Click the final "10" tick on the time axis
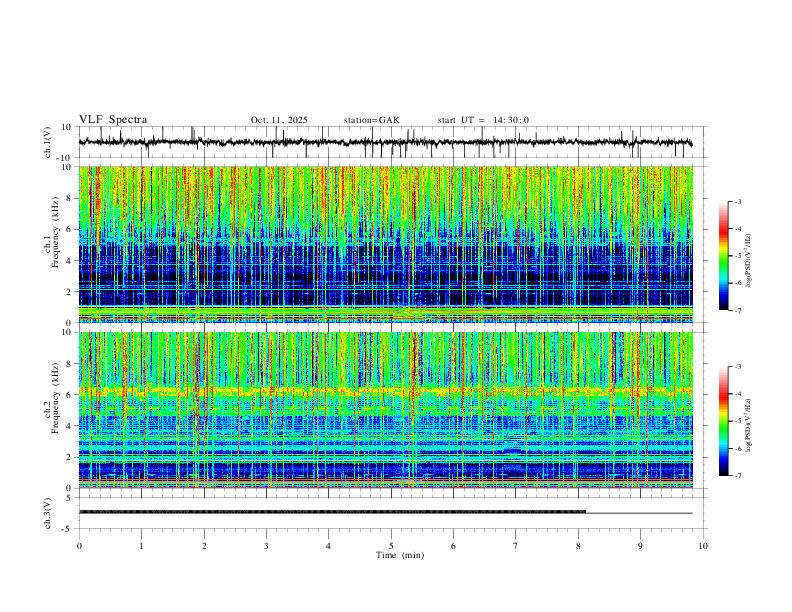 pyautogui.click(x=703, y=546)
